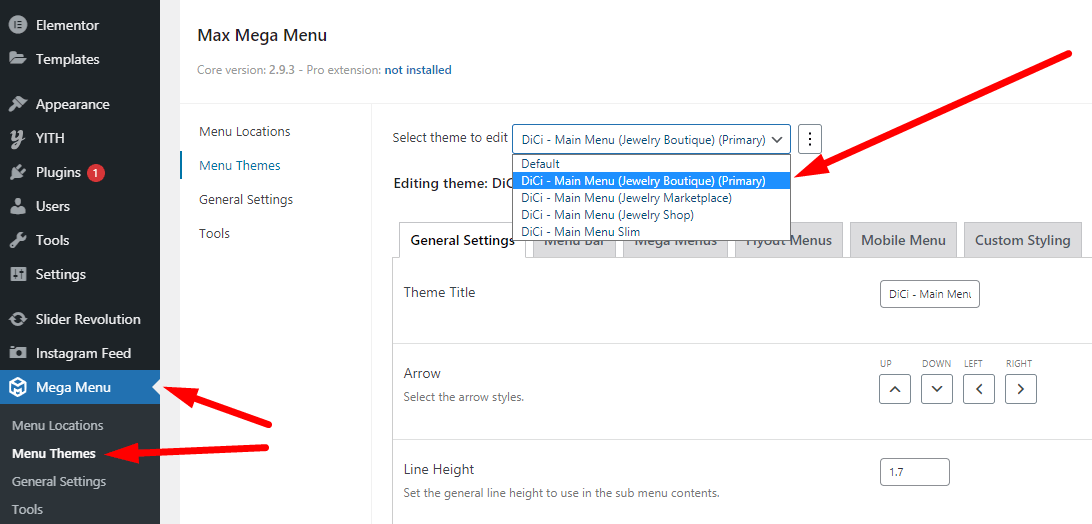Open Menu Locations submenu under Mega Menu
Image resolution: width=1092 pixels, height=524 pixels.
click(58, 426)
